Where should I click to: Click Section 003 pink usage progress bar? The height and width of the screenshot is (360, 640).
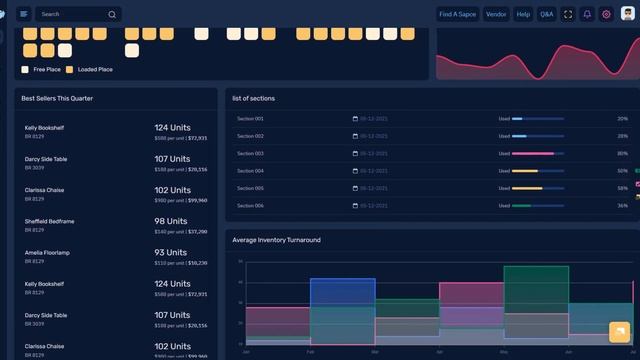click(x=538, y=153)
